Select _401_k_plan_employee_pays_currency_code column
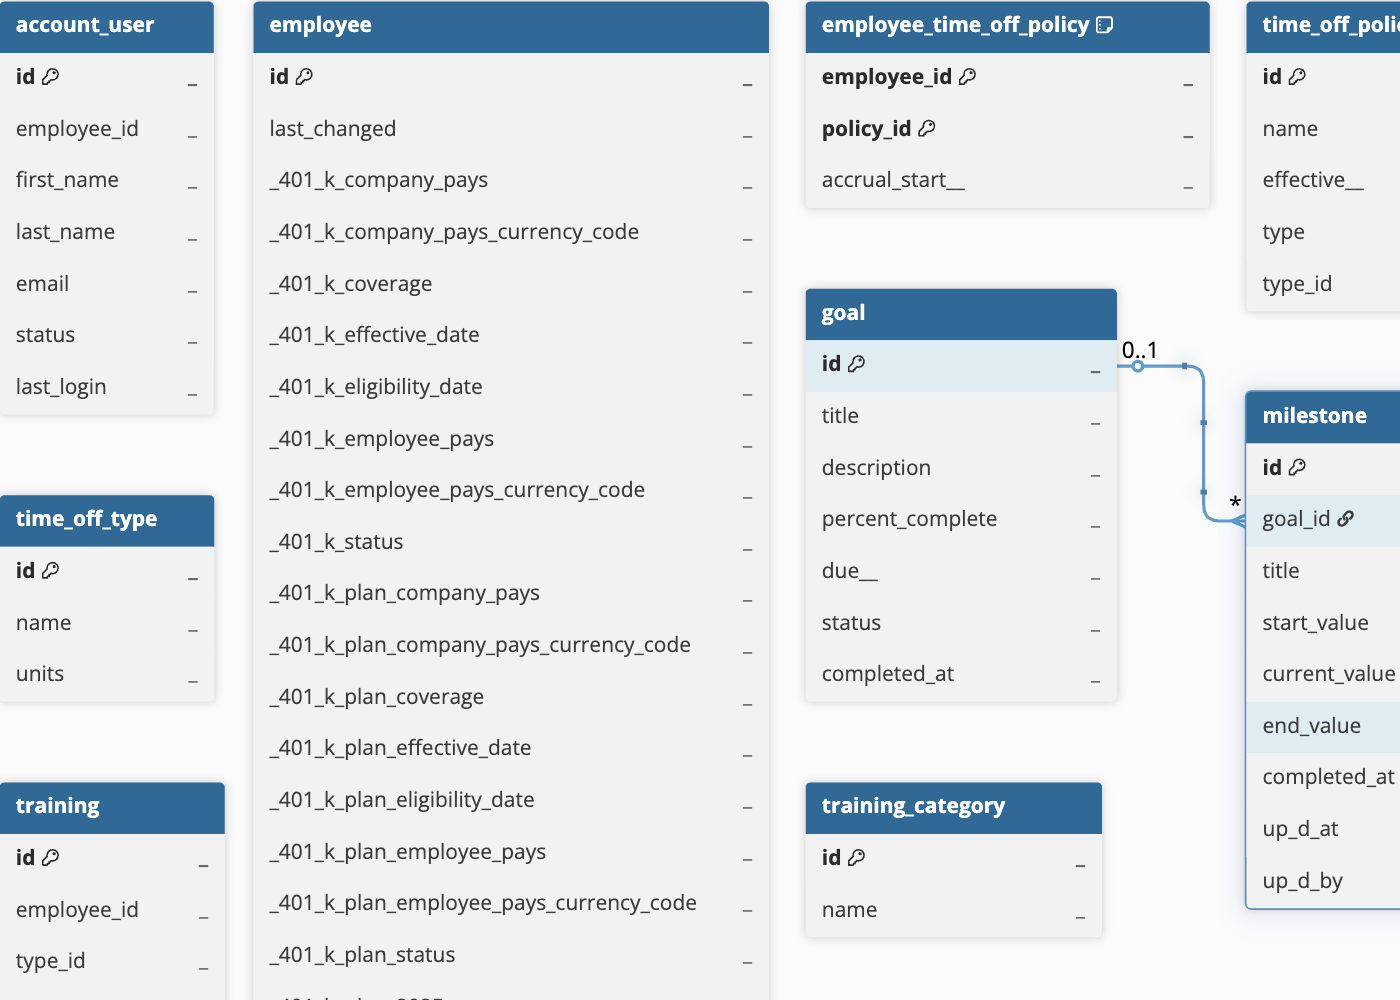The image size is (1400, 1000). [511, 903]
